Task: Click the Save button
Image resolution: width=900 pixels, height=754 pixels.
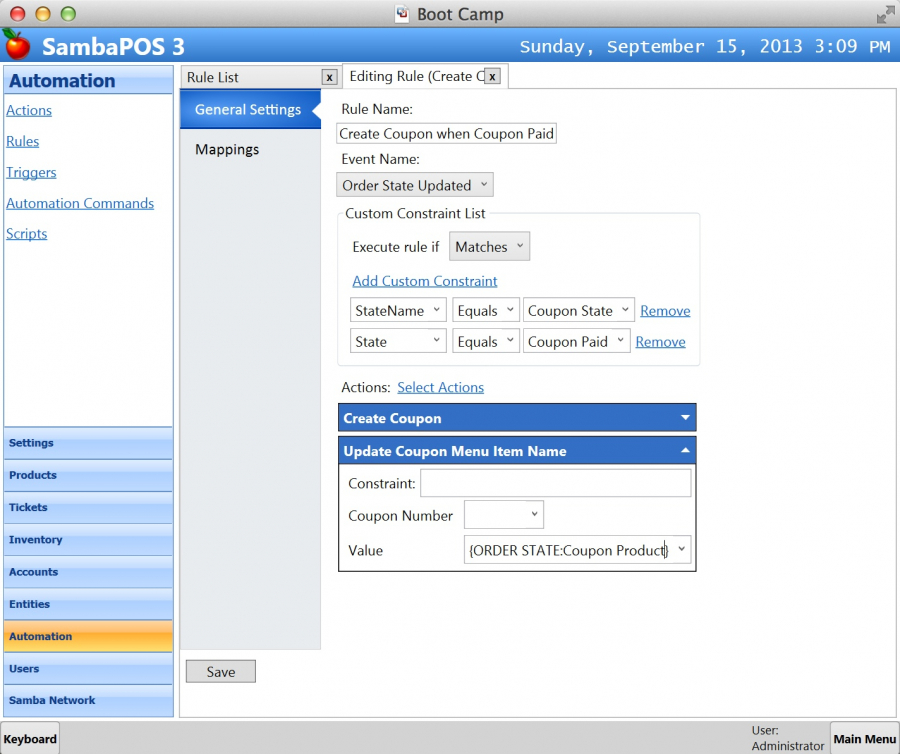Action: point(221,672)
